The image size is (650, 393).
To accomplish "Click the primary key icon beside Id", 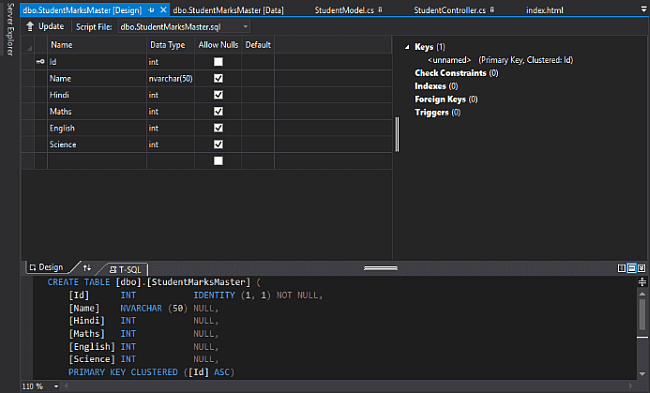I will tap(40, 62).
